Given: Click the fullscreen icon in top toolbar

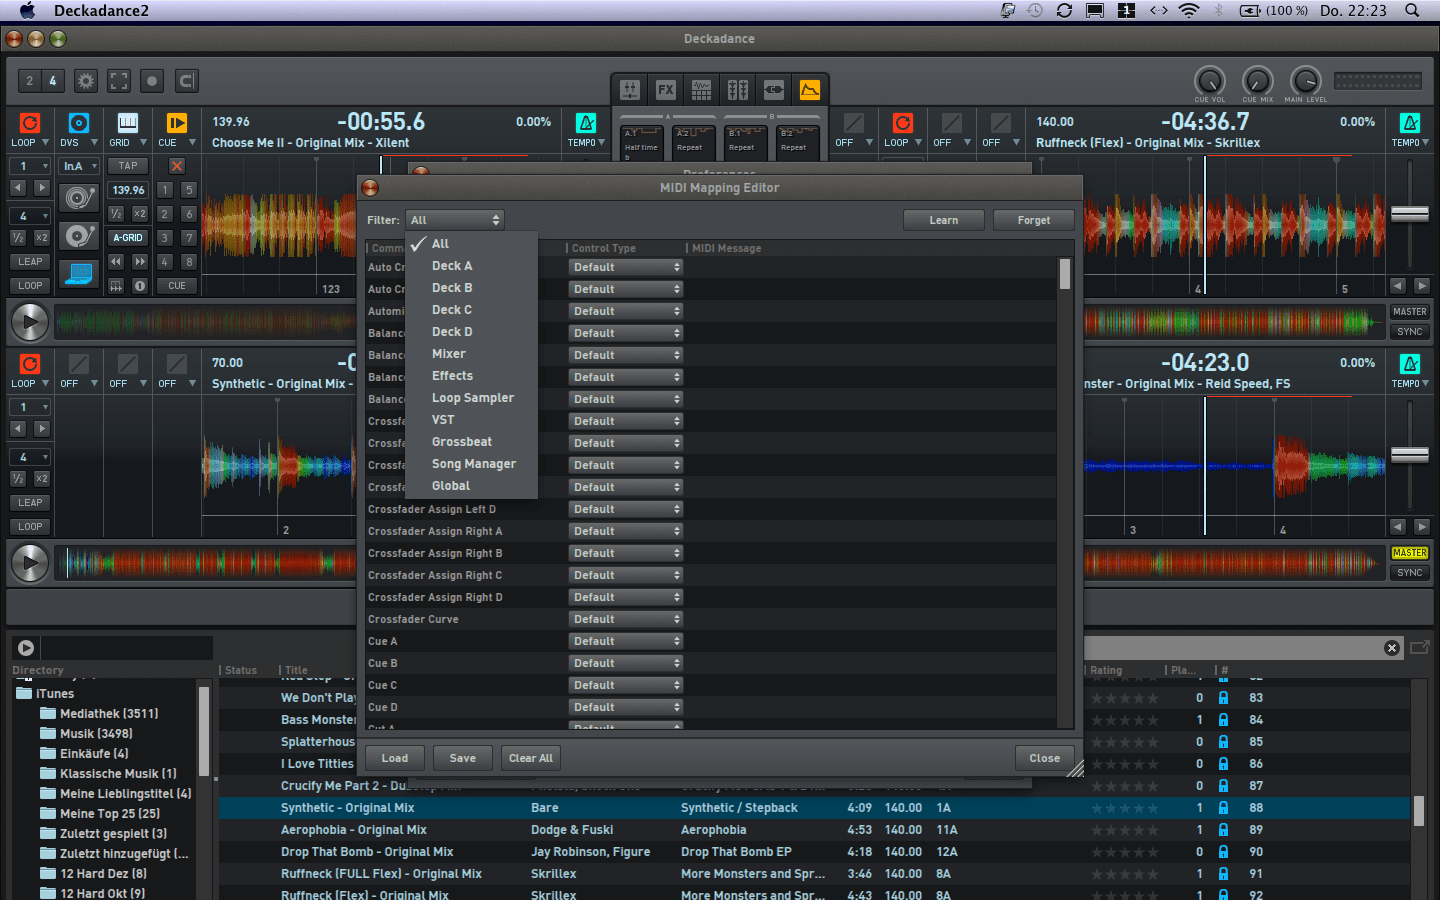Looking at the screenshot, I should (119, 81).
